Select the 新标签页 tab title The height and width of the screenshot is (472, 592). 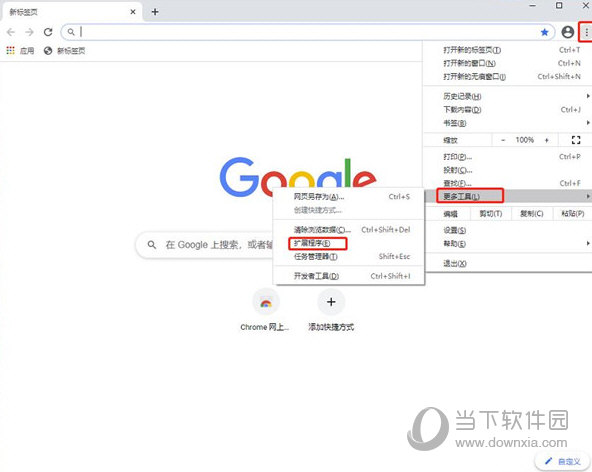[23, 12]
